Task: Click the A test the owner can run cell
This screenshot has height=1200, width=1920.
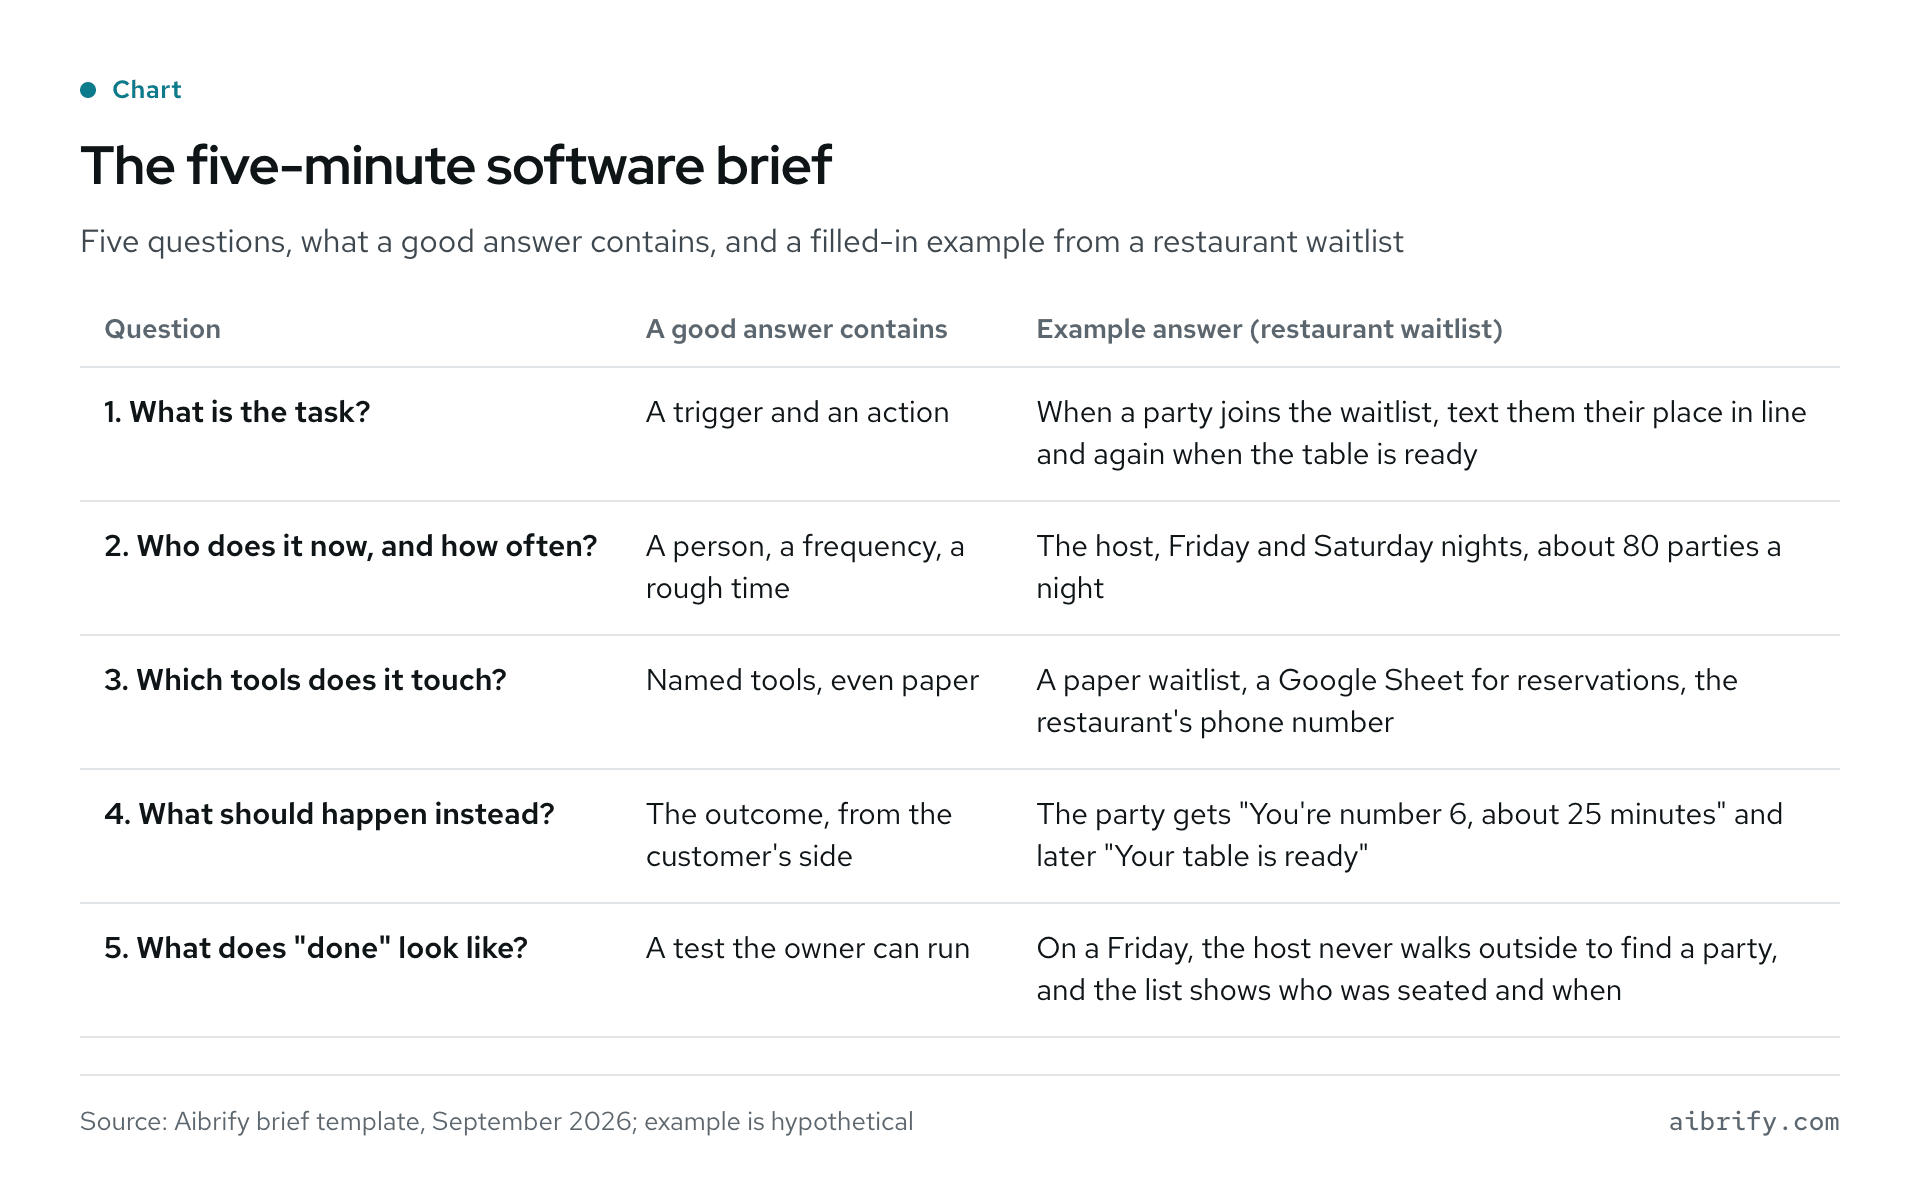Action: coord(807,948)
